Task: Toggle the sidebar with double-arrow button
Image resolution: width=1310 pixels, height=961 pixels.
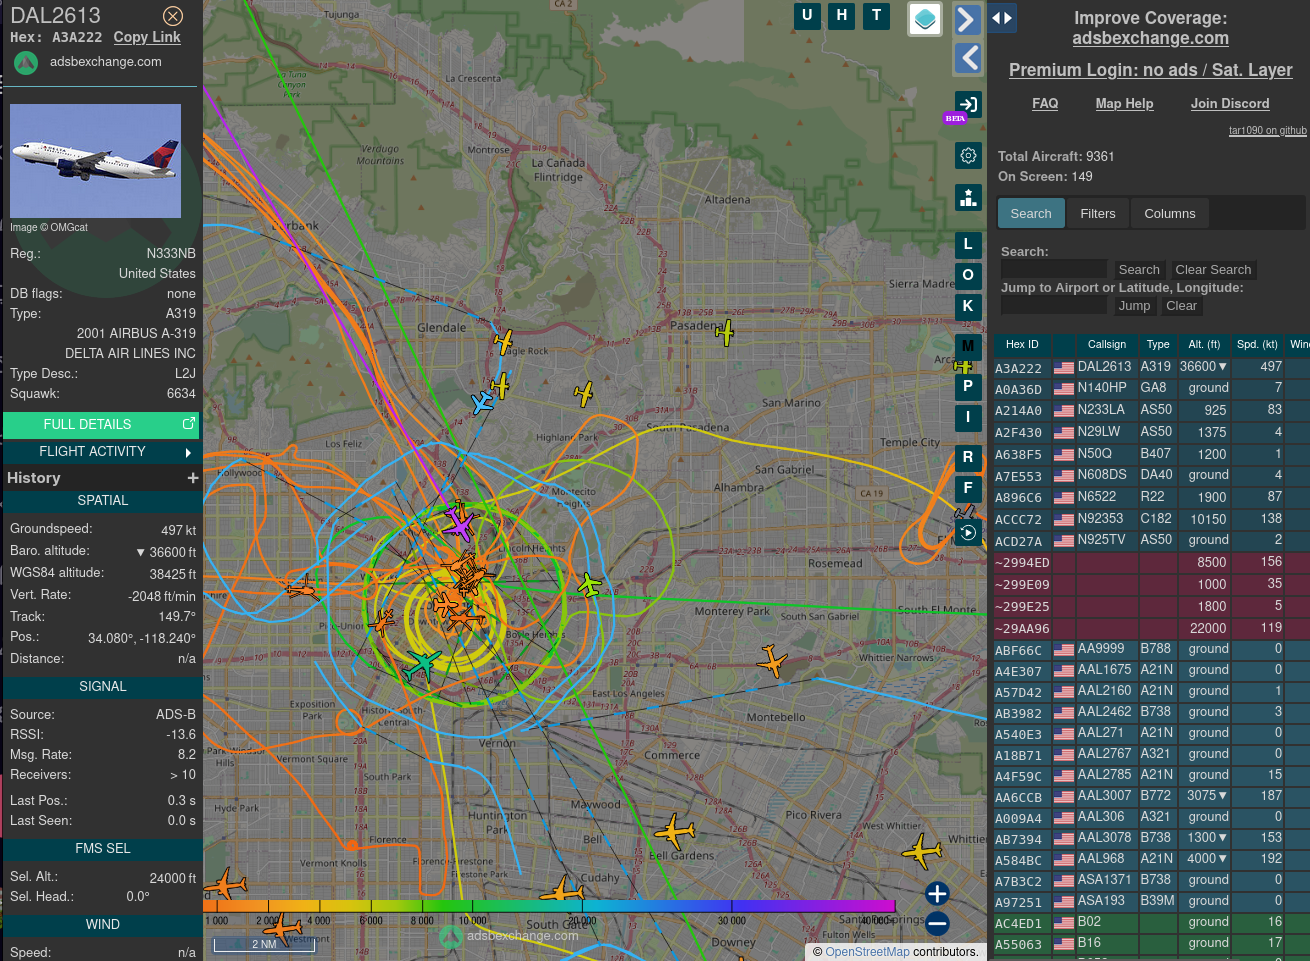Action: coord(1002,18)
